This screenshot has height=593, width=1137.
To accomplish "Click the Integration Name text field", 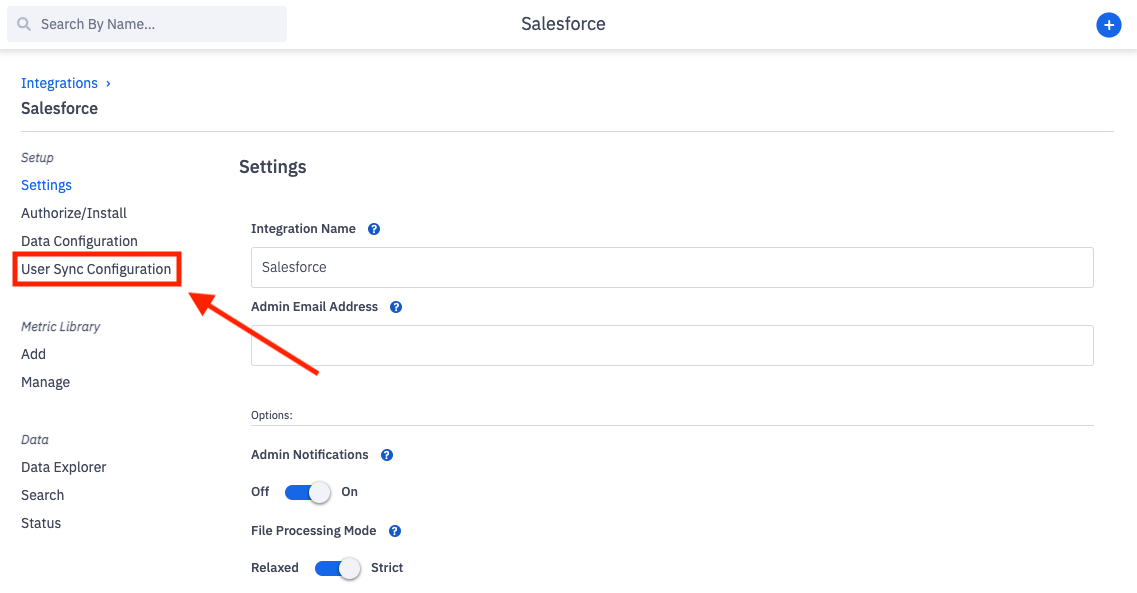I will point(671,267).
